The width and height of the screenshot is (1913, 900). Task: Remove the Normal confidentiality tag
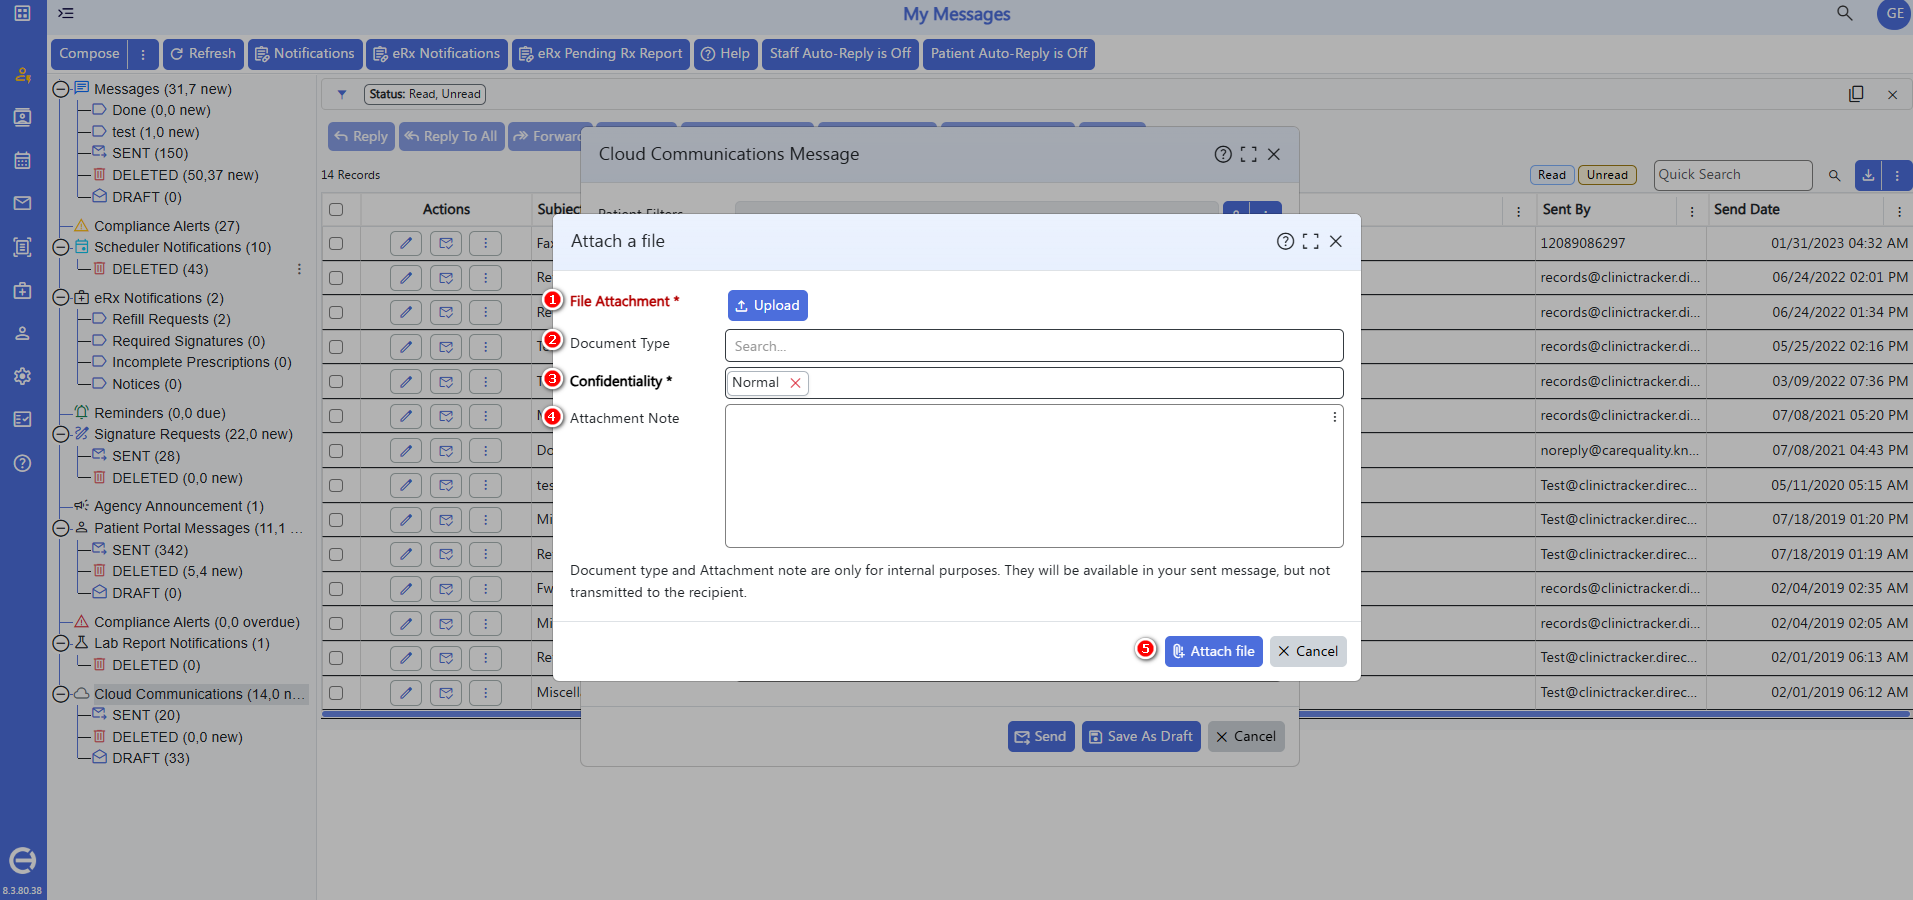click(795, 383)
